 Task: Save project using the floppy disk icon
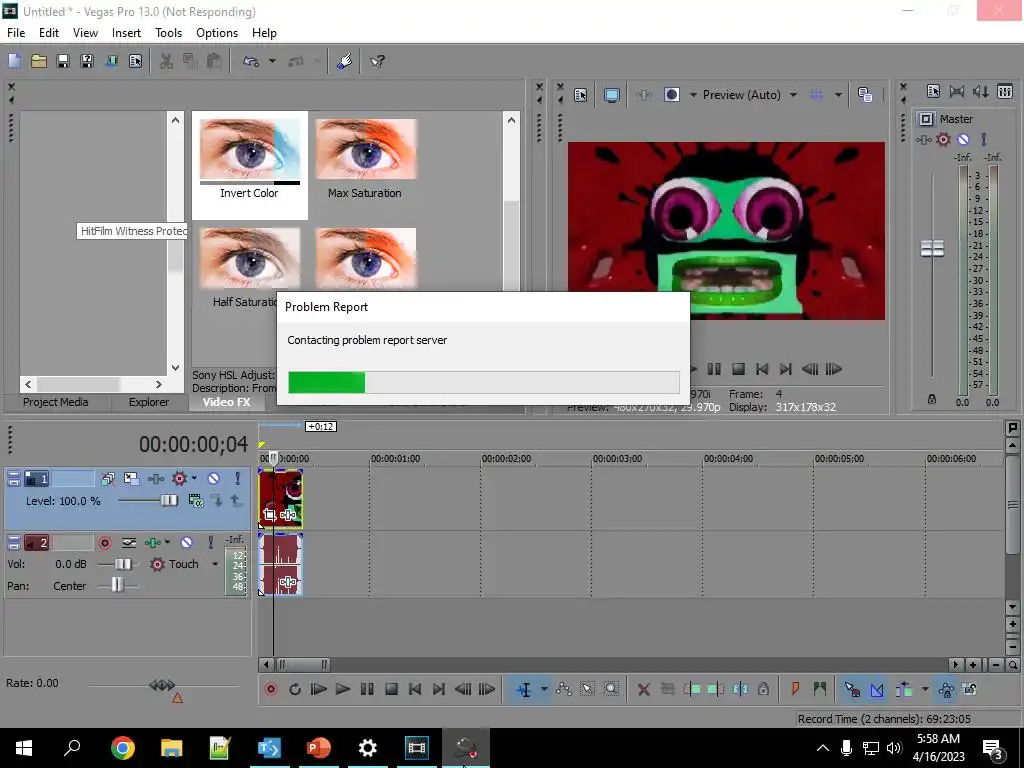(x=63, y=61)
